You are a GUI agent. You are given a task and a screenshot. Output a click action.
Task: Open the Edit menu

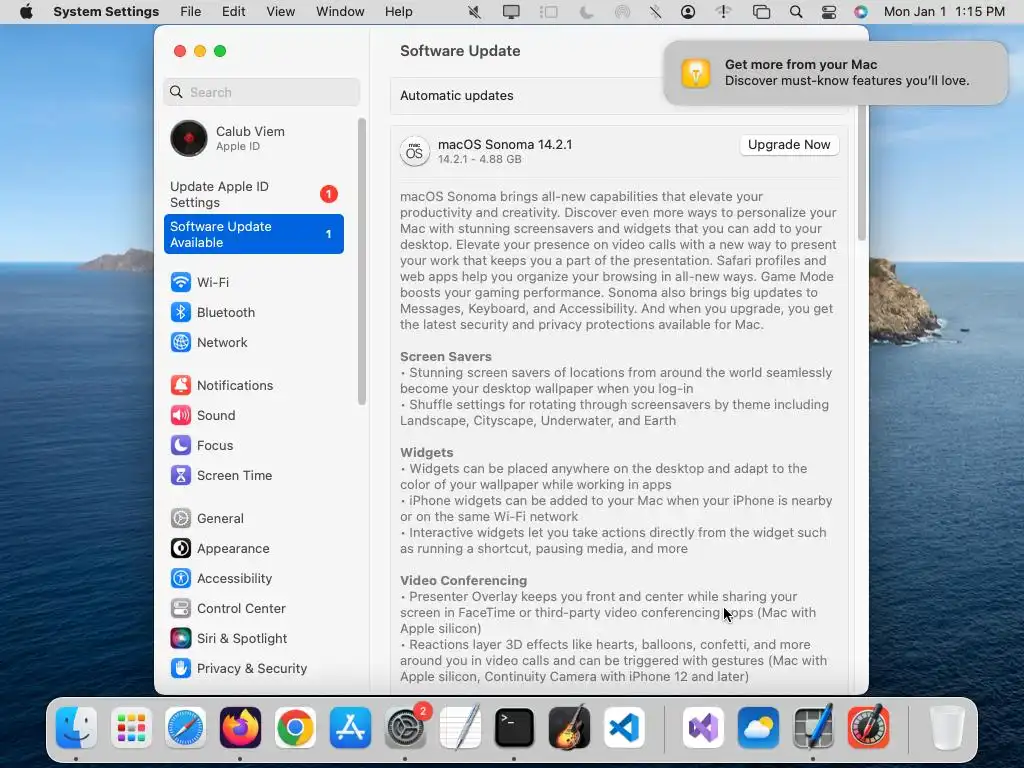(234, 12)
